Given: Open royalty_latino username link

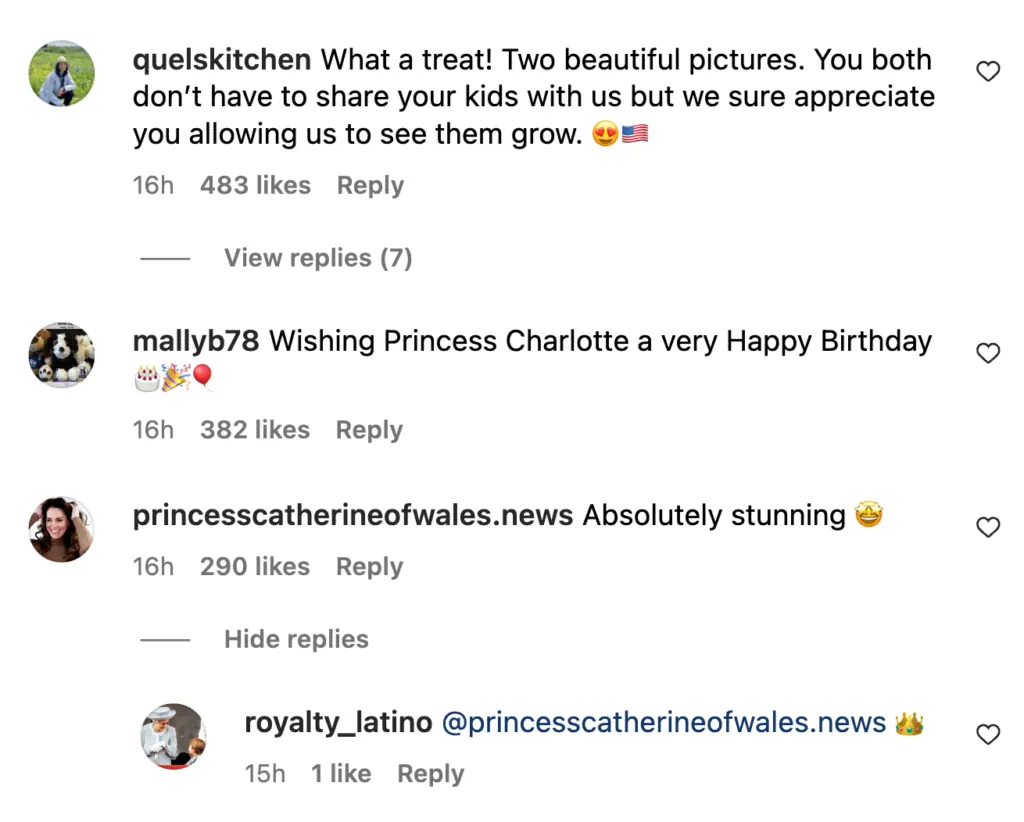Looking at the screenshot, I should (338, 723).
